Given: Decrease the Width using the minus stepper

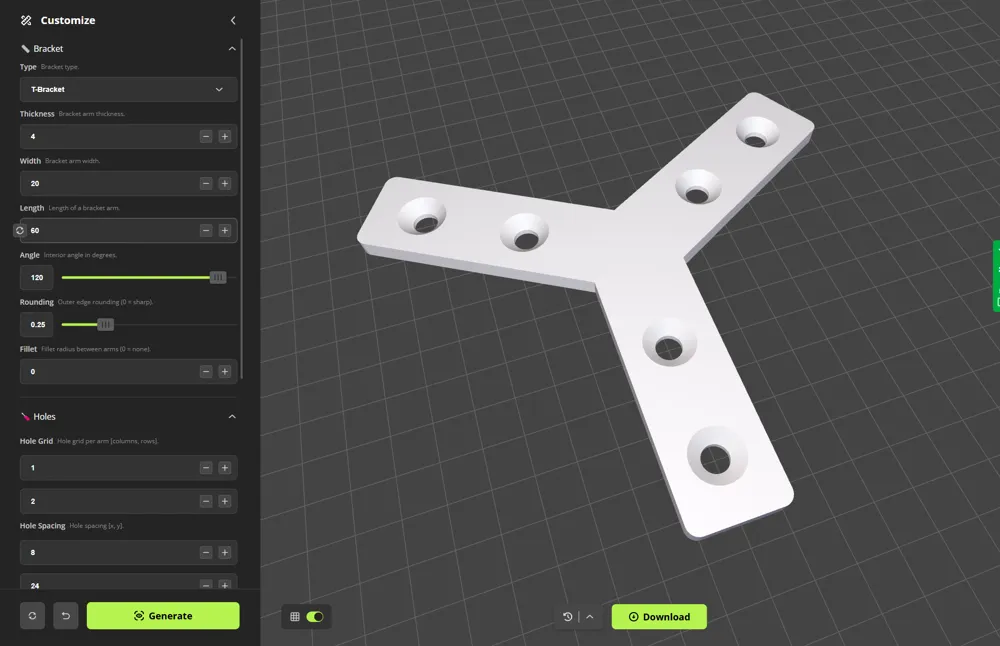Looking at the screenshot, I should pyautogui.click(x=206, y=183).
